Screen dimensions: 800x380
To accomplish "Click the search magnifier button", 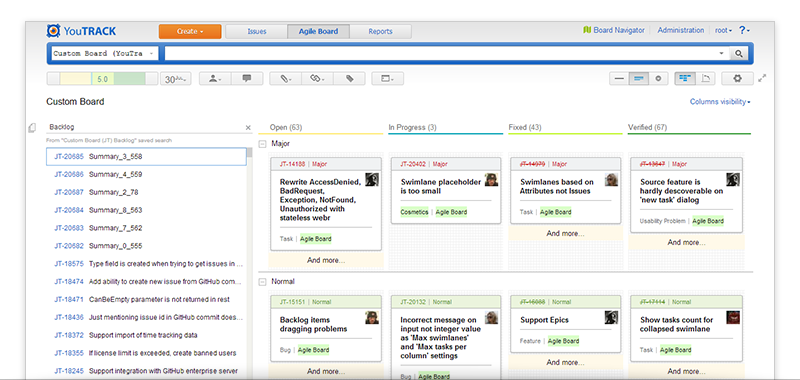I will point(738,54).
